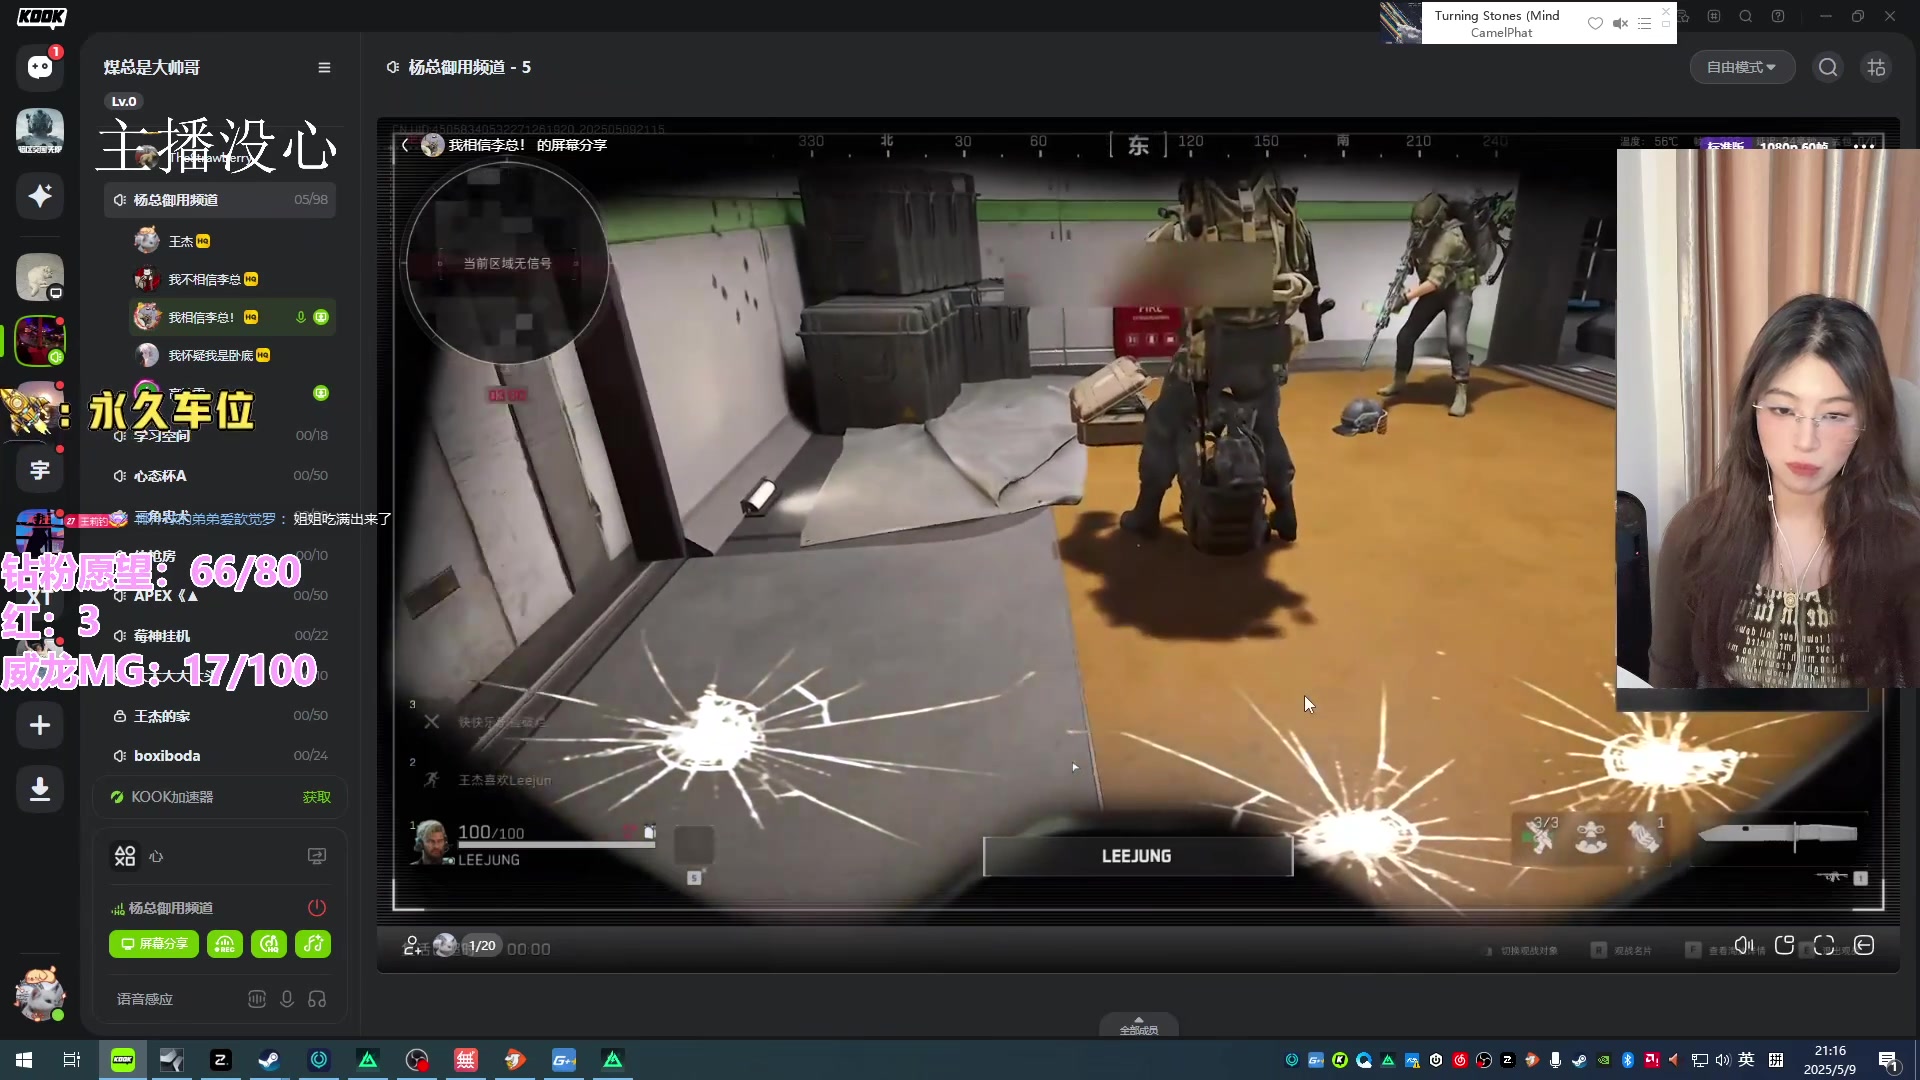Start recording with the REC button
Viewport: 1920px width, 1080px height.
pyautogui.click(x=225, y=944)
